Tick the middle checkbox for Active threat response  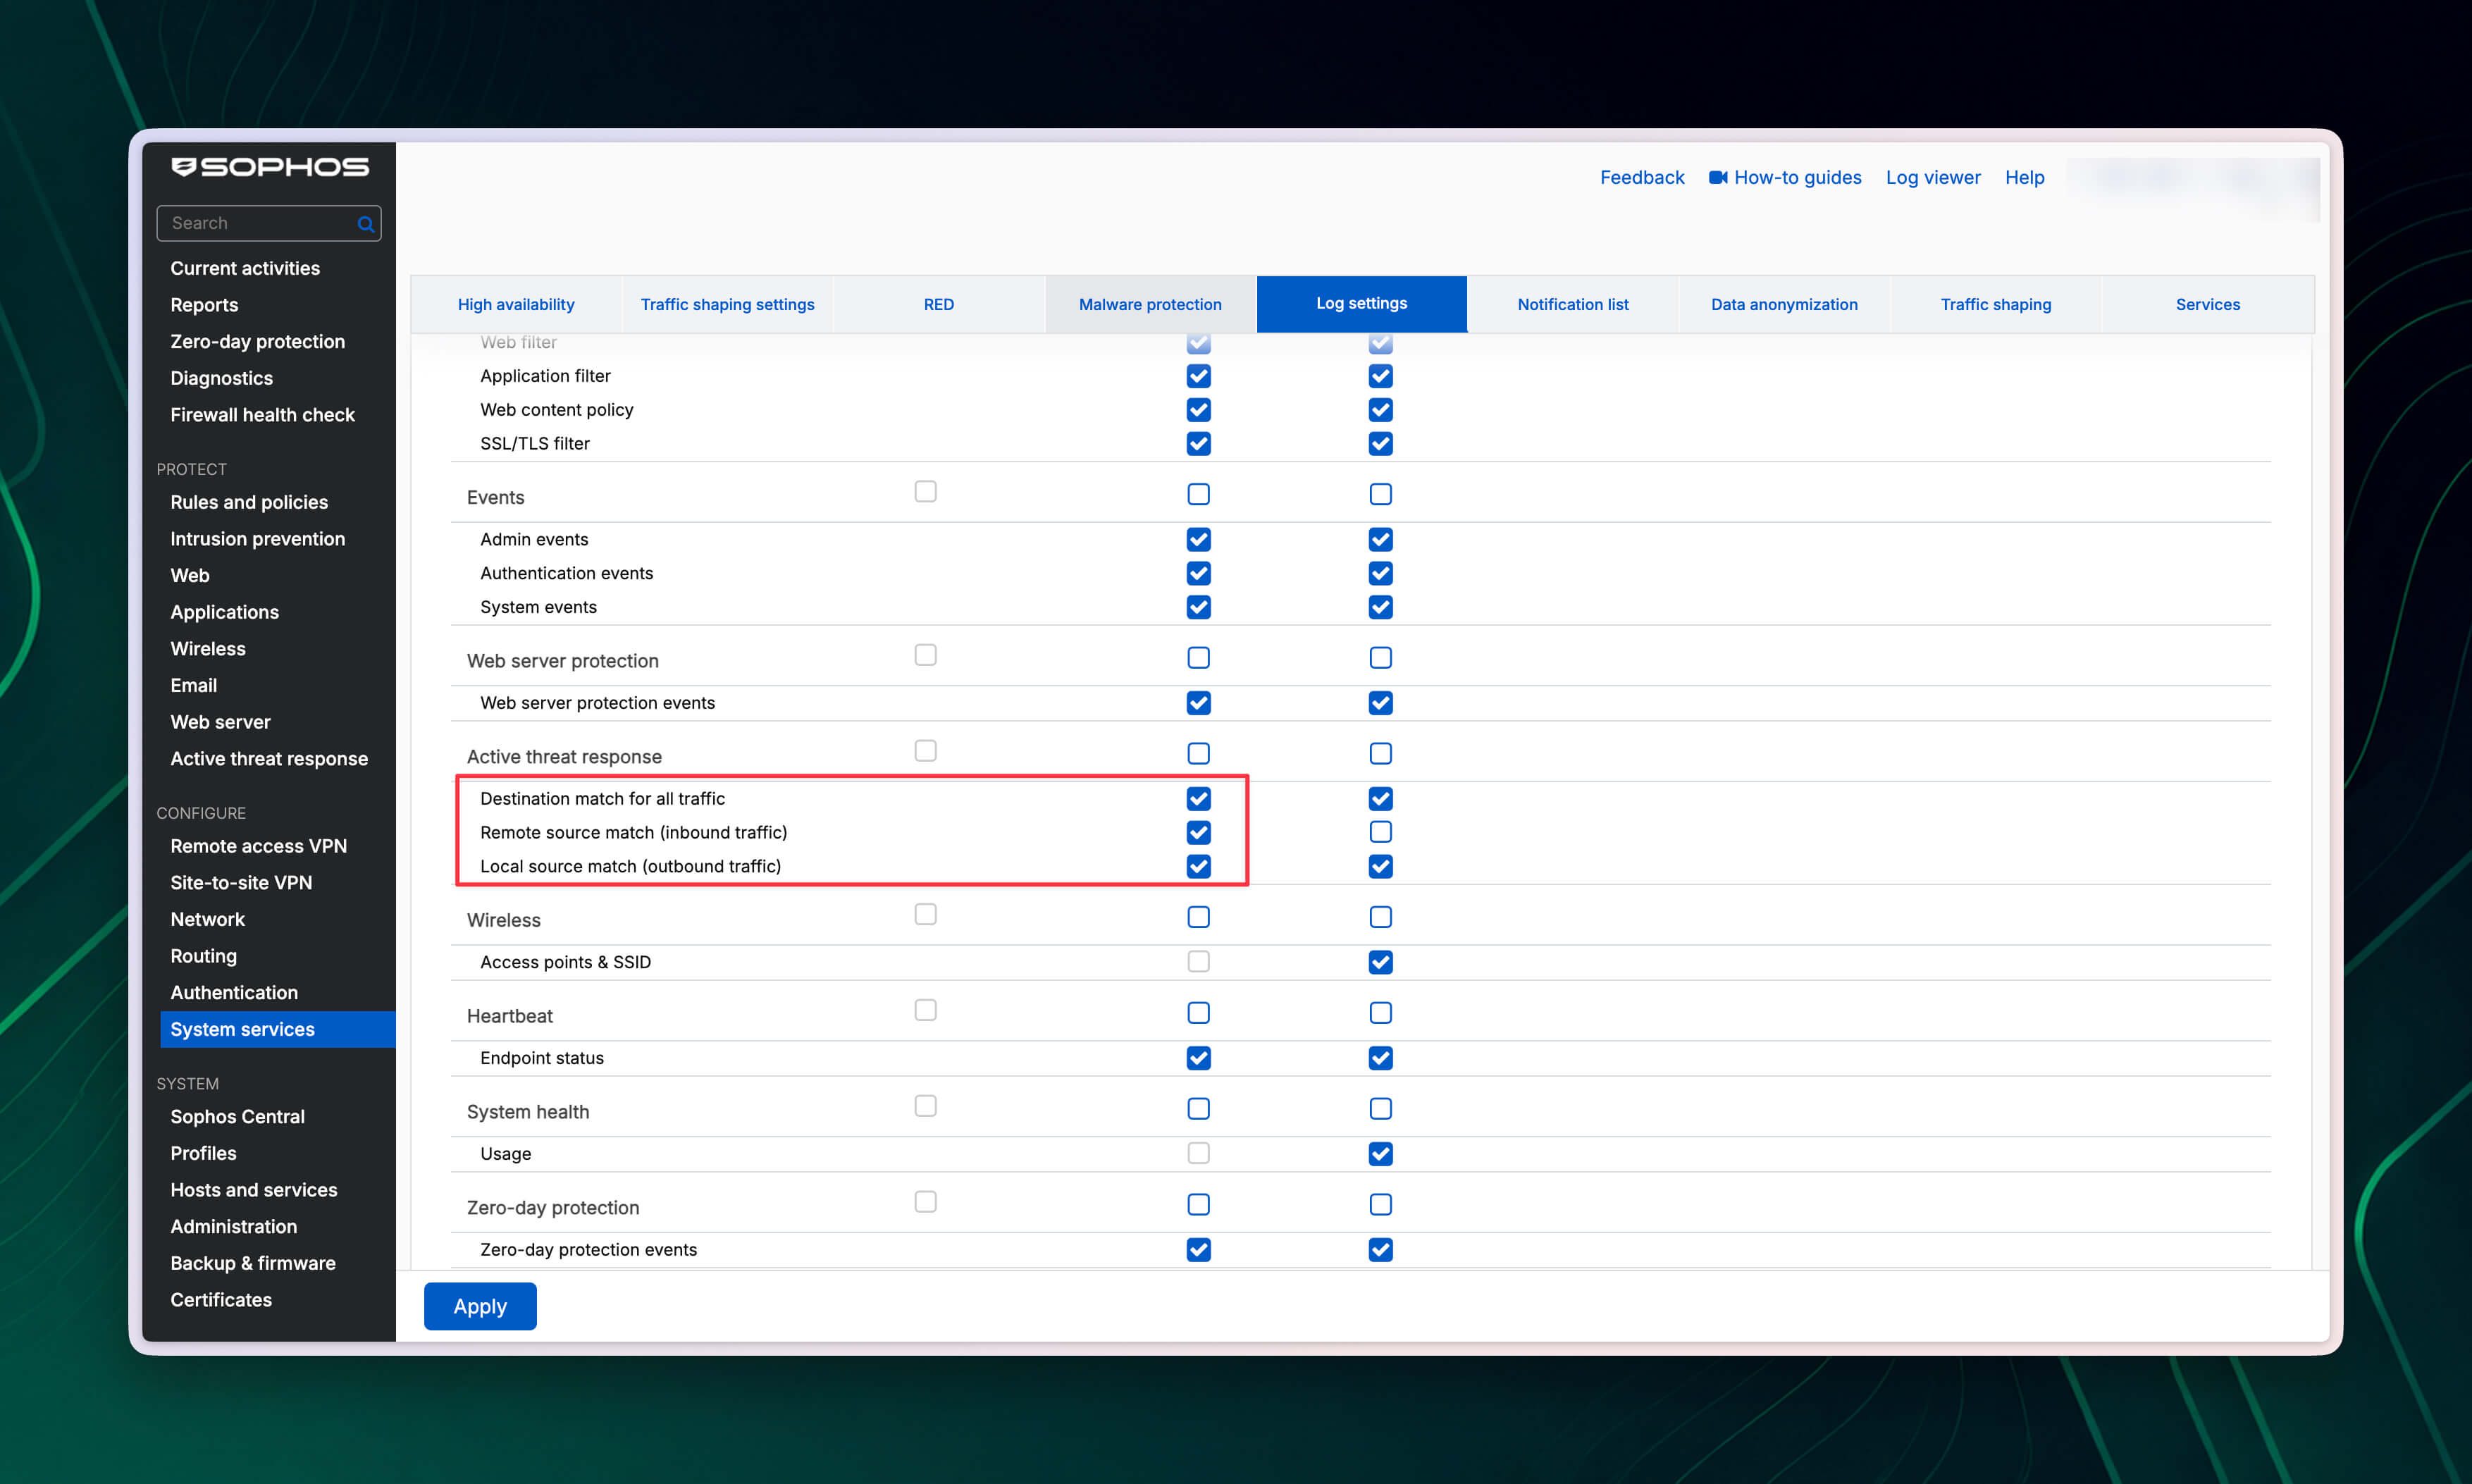pyautogui.click(x=1199, y=753)
